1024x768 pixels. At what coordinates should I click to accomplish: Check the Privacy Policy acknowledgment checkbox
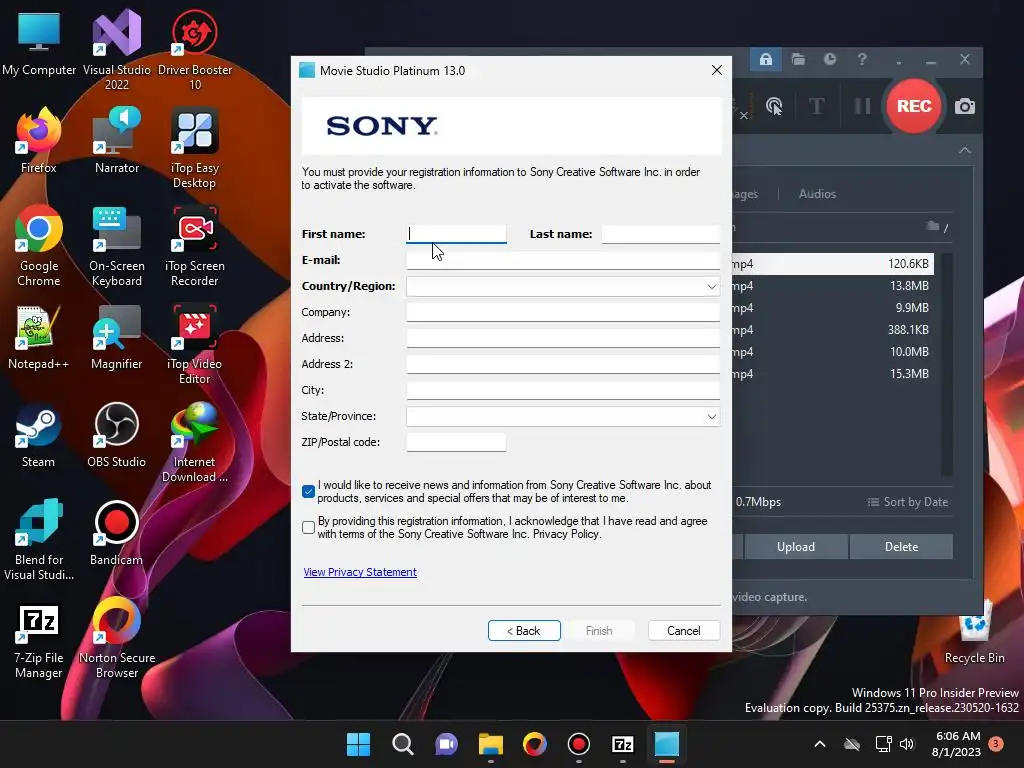309,527
